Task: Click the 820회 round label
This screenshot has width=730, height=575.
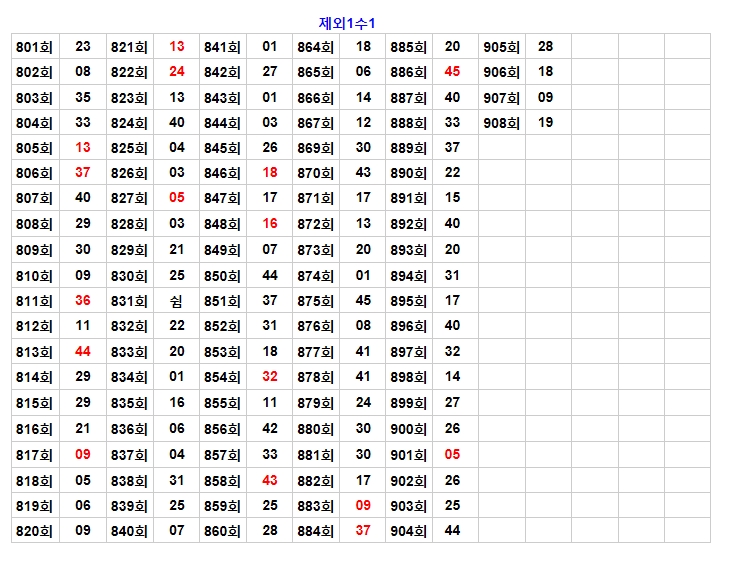Action: click(34, 531)
